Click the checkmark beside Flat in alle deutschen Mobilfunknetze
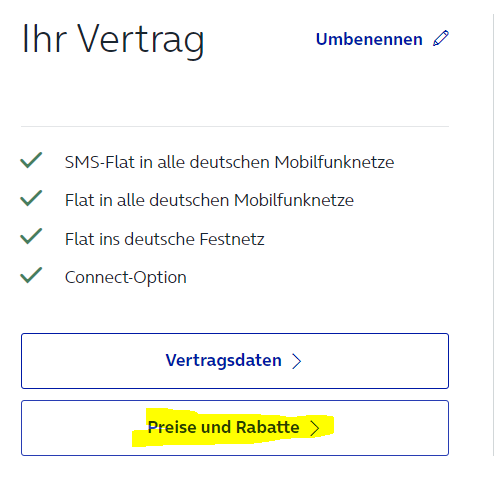The width and height of the screenshot is (495, 477). [x=31, y=198]
